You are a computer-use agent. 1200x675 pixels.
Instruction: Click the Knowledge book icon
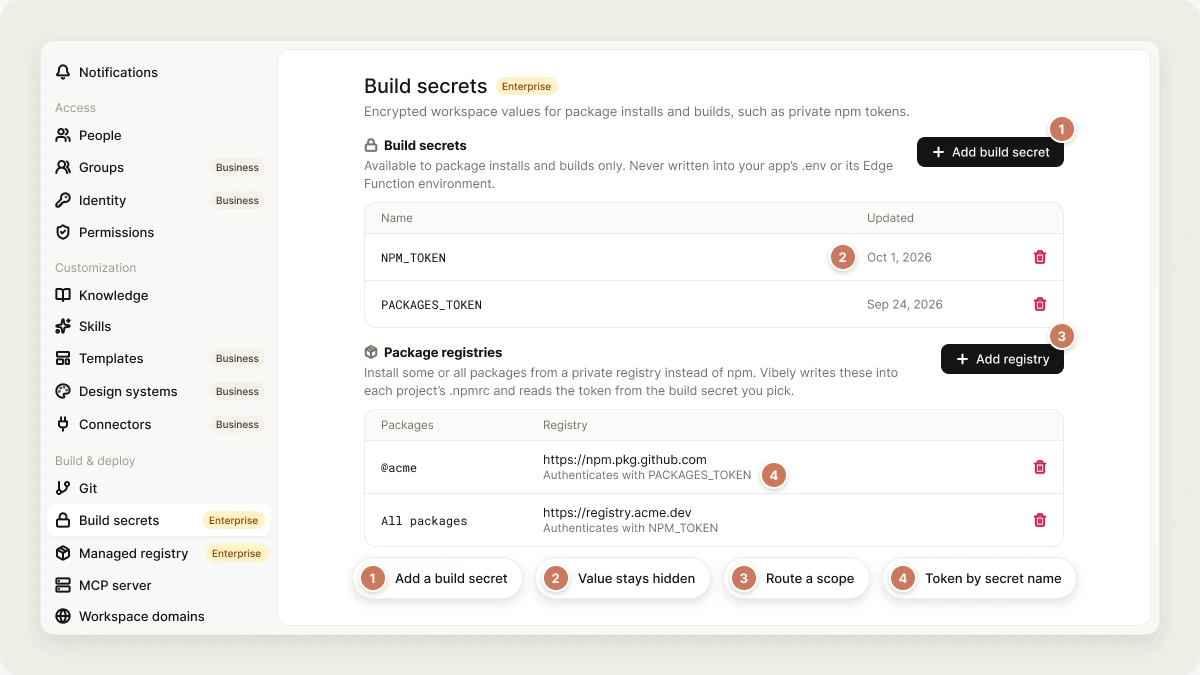tap(63, 295)
